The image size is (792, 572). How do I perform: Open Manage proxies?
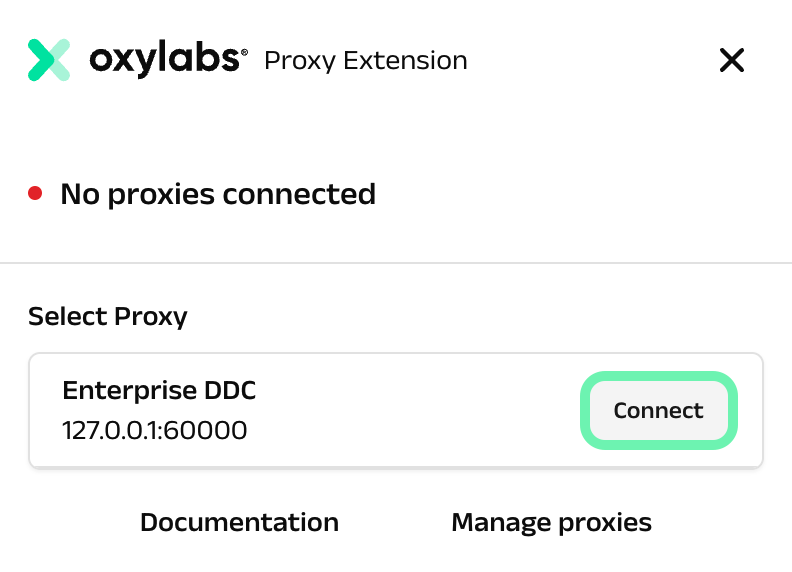click(x=551, y=522)
